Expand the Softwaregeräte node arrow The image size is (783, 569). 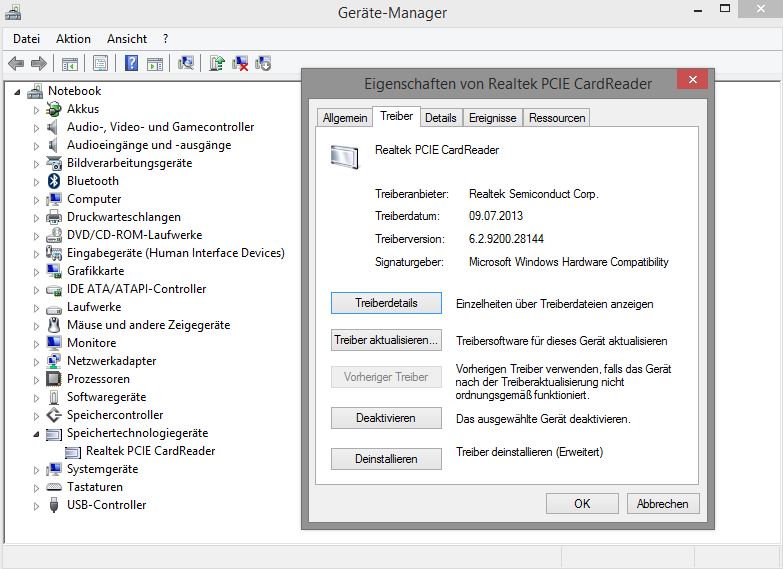pos(36,398)
